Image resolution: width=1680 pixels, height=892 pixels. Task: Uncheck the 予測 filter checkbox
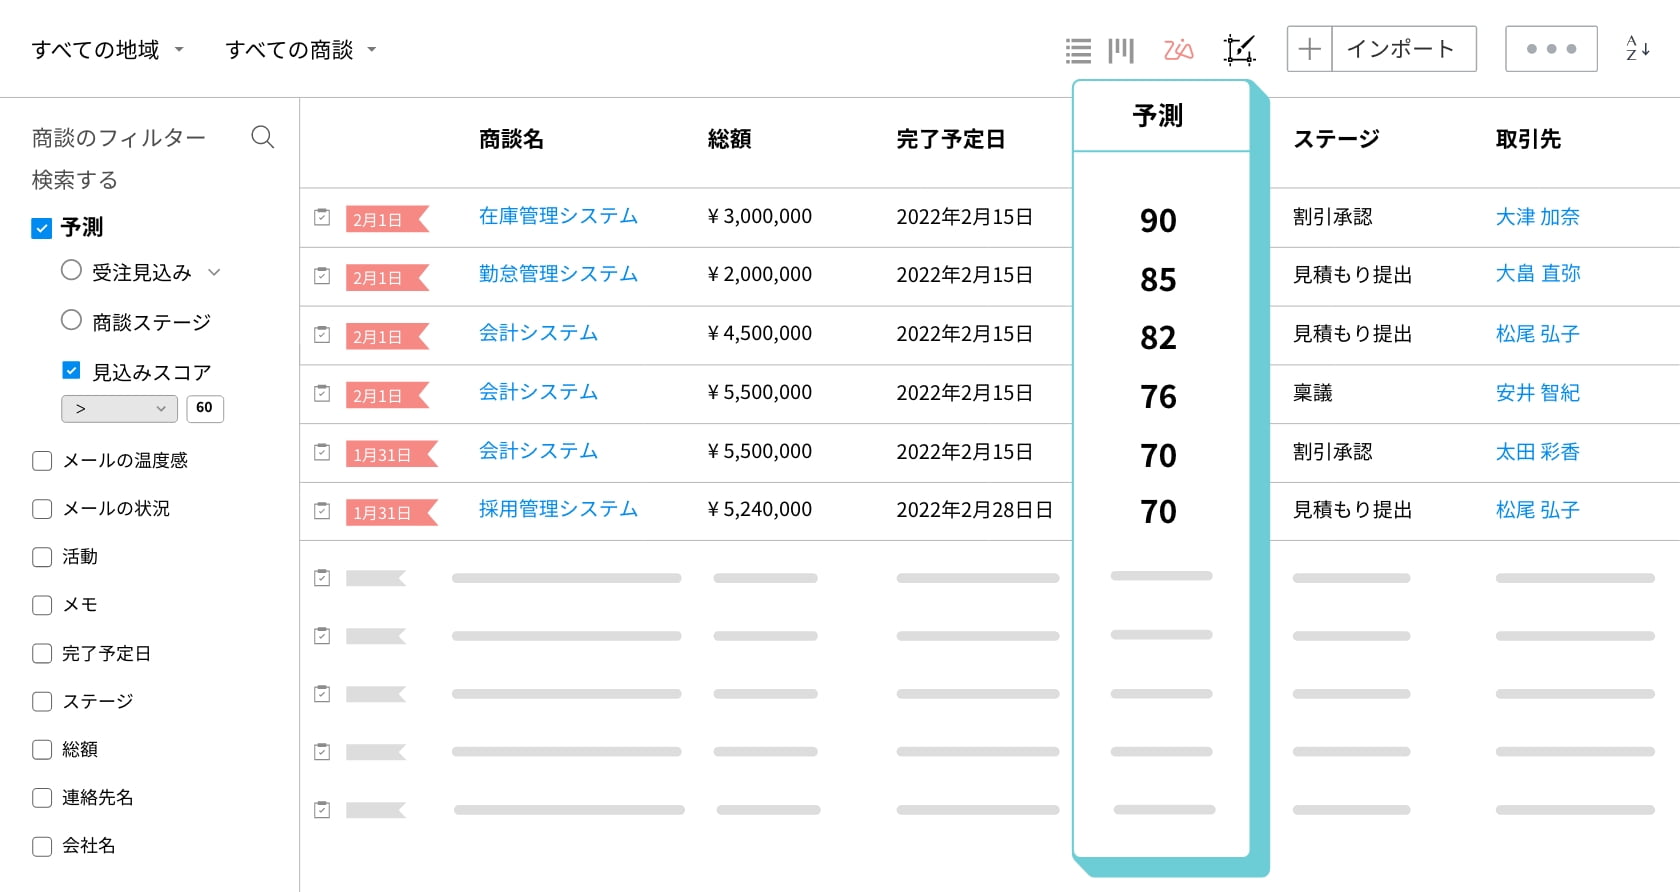42,228
